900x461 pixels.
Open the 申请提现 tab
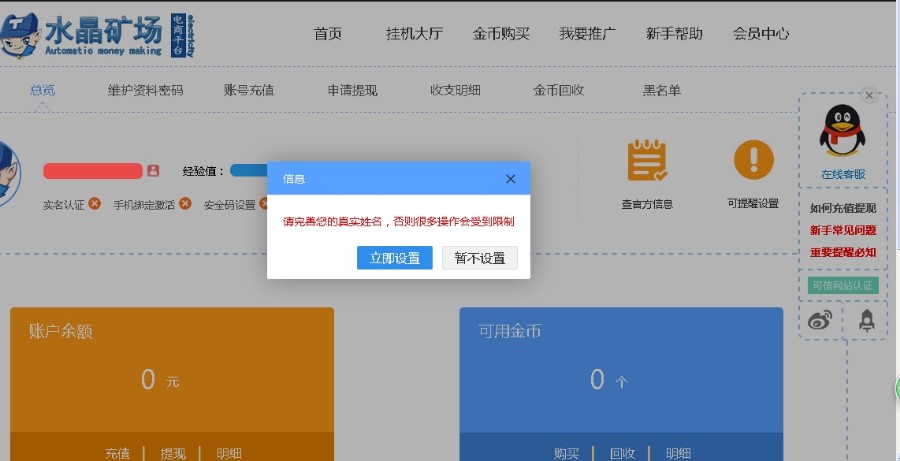tap(352, 90)
